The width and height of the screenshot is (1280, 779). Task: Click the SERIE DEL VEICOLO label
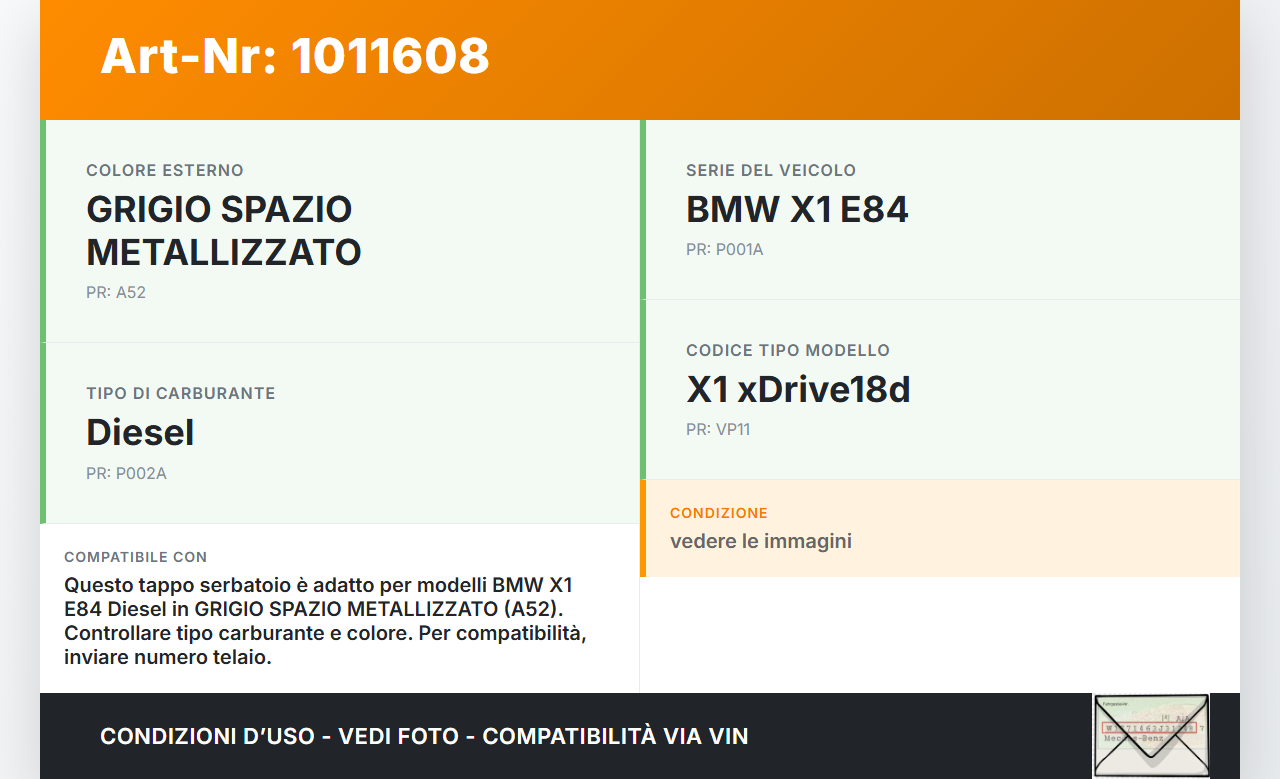pyautogui.click(x=771, y=171)
